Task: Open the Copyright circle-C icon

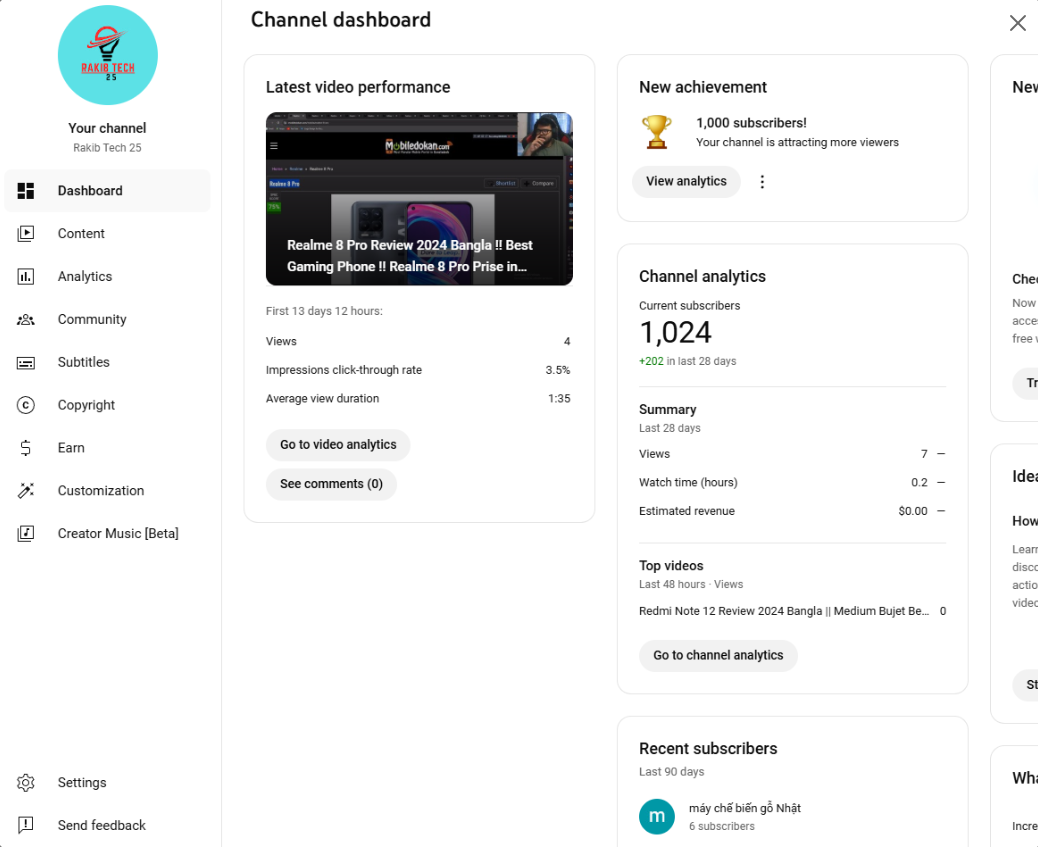Action: tap(26, 405)
